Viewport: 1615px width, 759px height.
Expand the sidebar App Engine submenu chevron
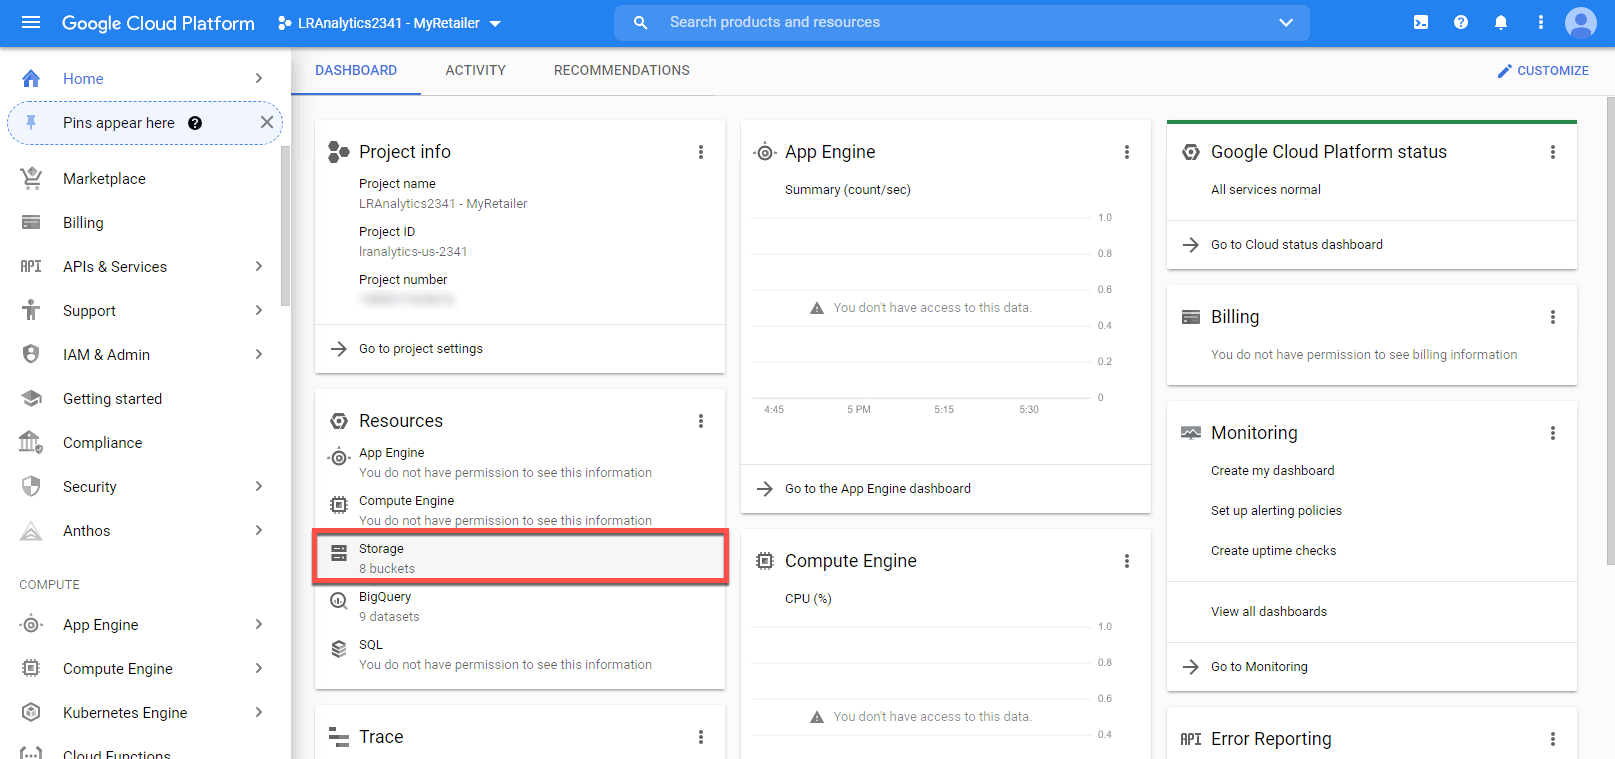point(259,624)
